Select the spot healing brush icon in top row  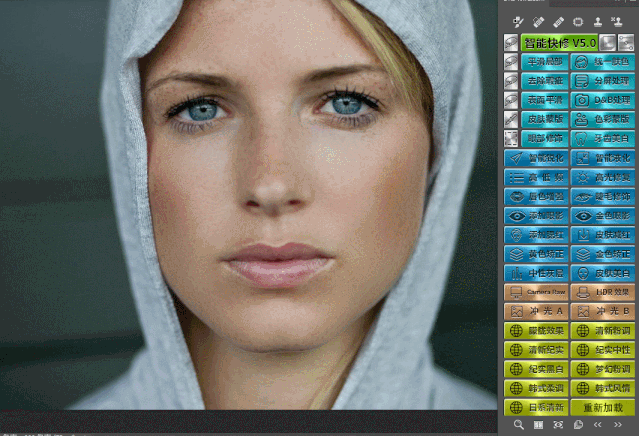pyautogui.click(x=518, y=22)
